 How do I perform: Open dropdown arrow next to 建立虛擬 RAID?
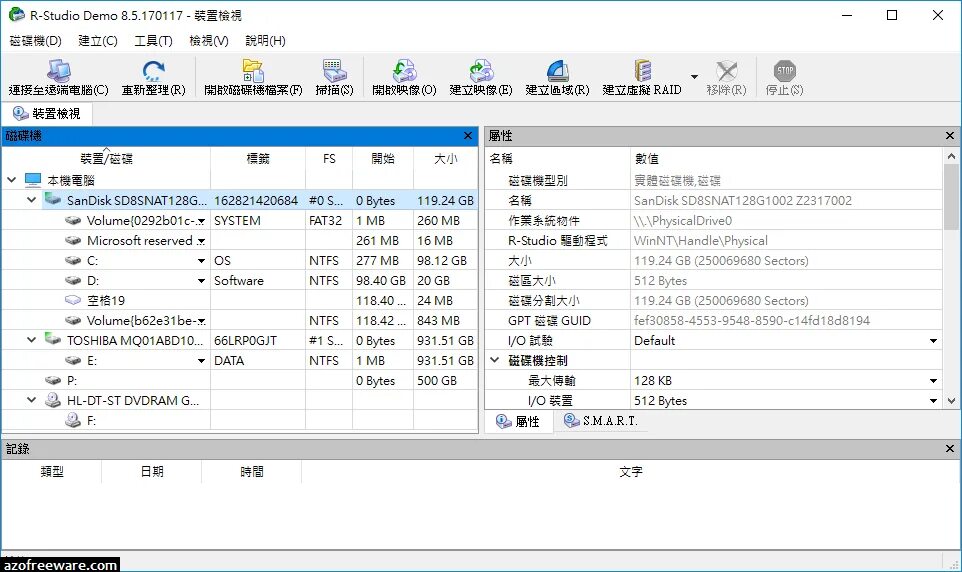[695, 77]
